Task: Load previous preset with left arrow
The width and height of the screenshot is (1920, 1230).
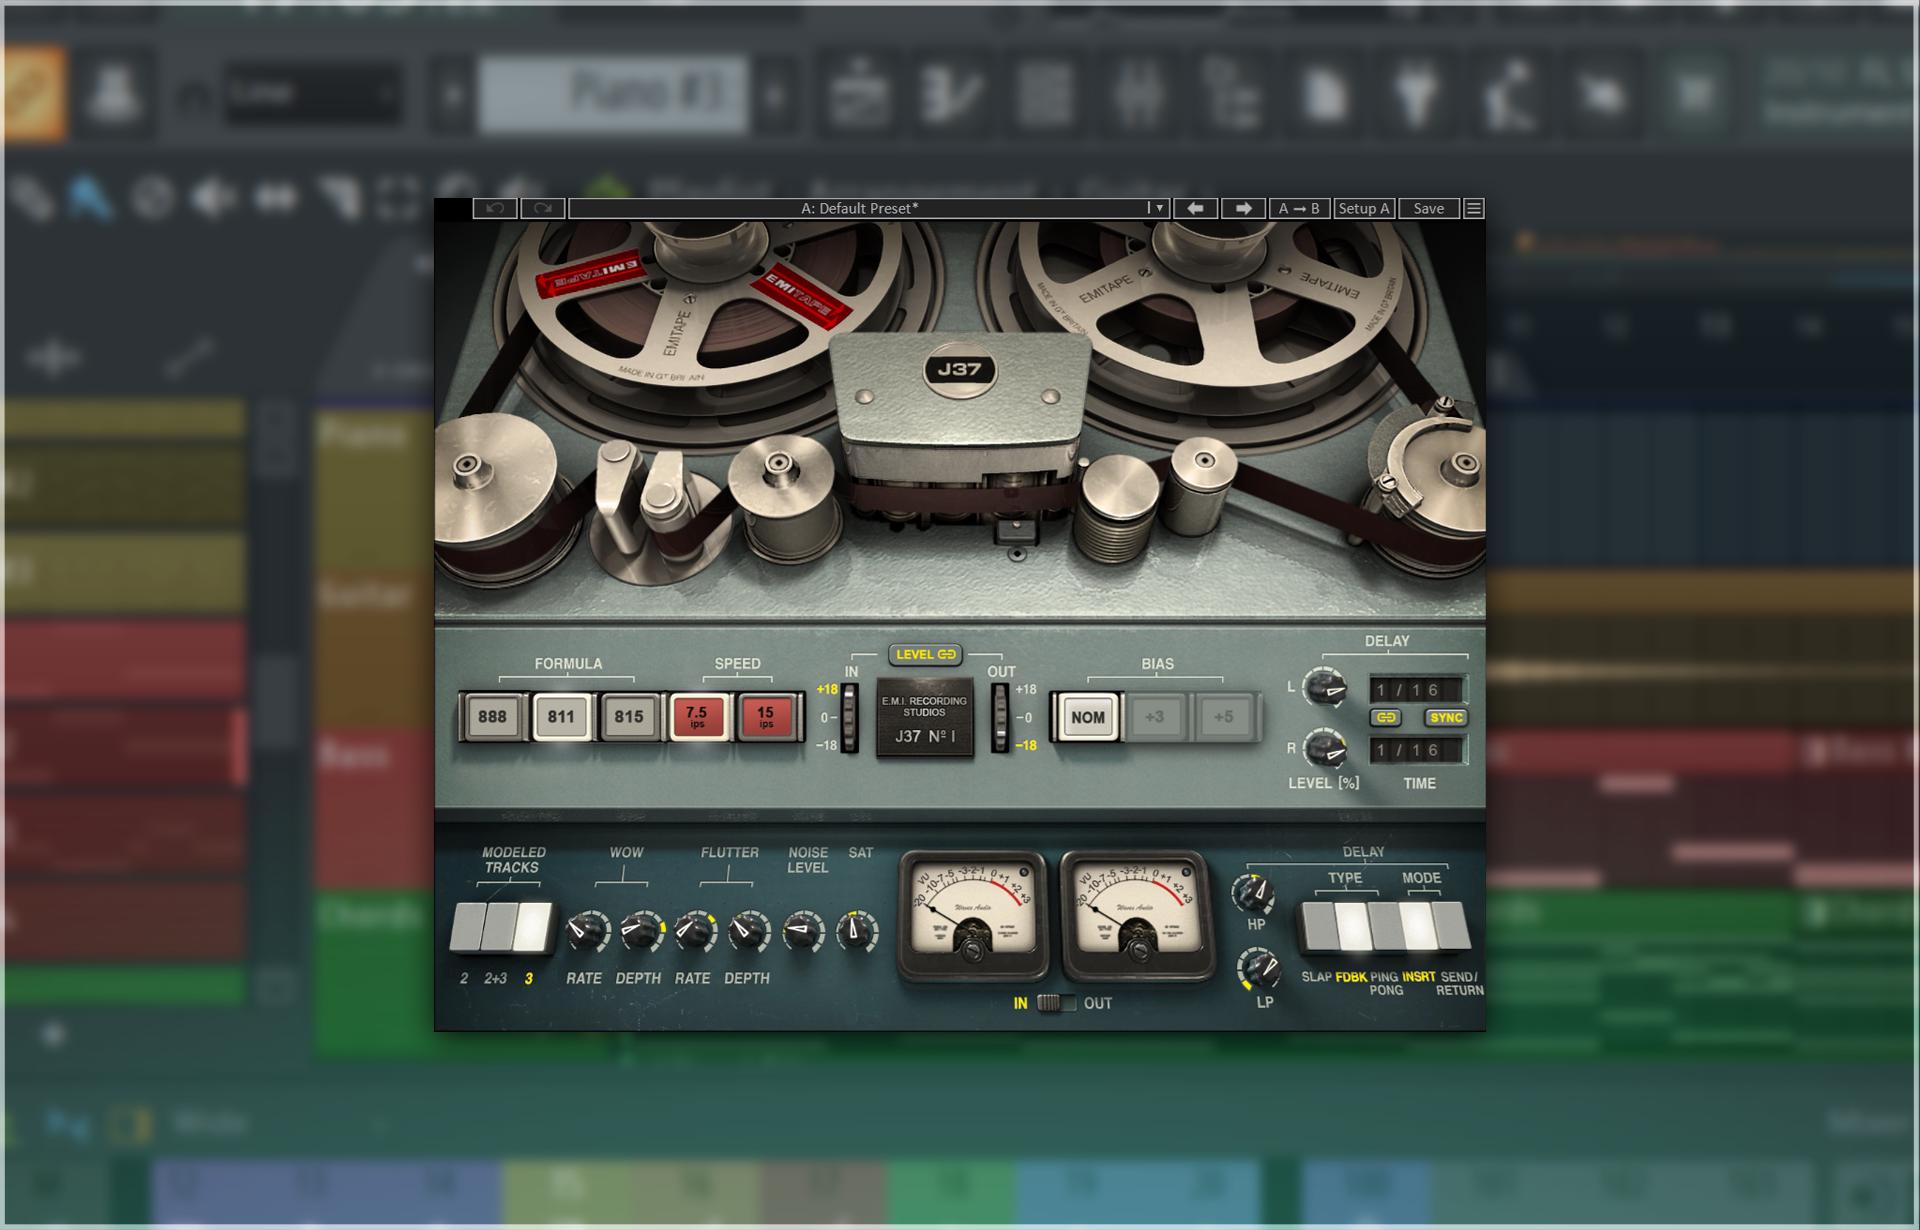Action: point(1194,208)
